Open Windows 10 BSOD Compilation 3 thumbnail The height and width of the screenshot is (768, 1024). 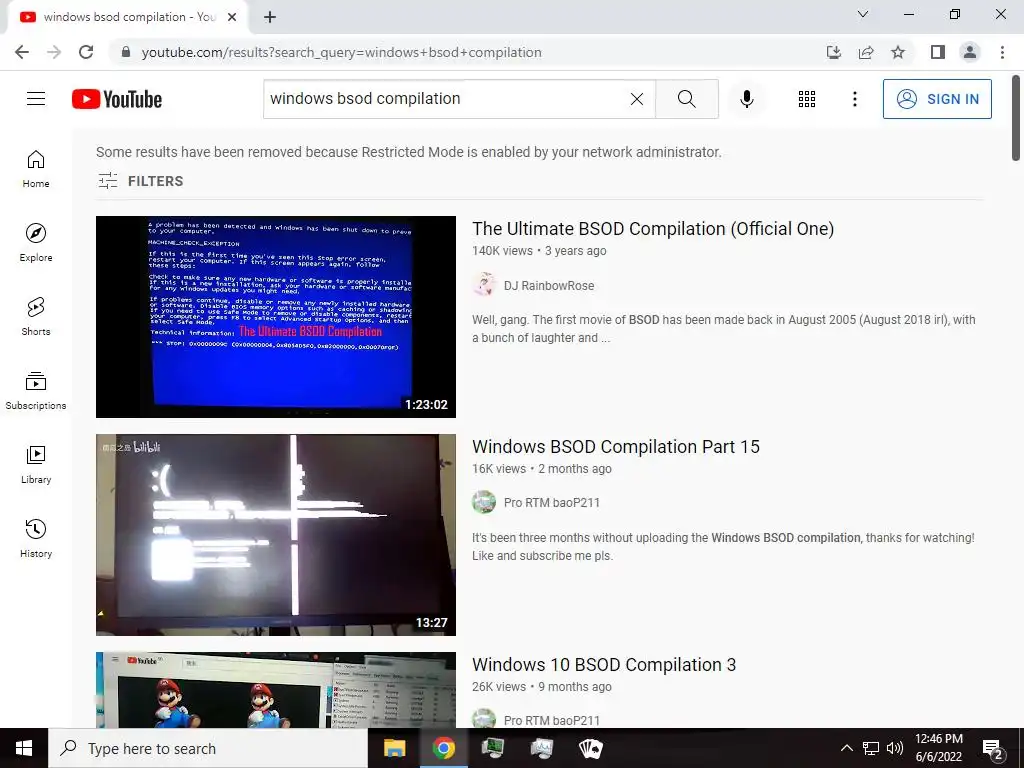(276, 690)
